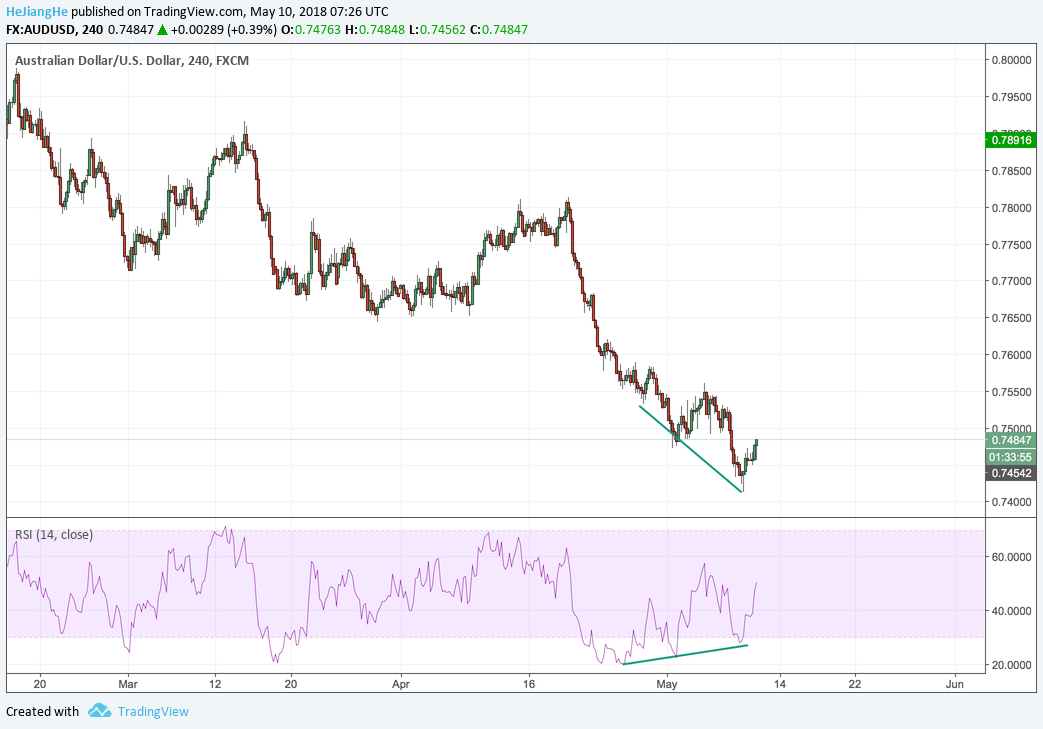Click the 0.77000 price axis value
The width and height of the screenshot is (1043, 729).
tap(1012, 281)
